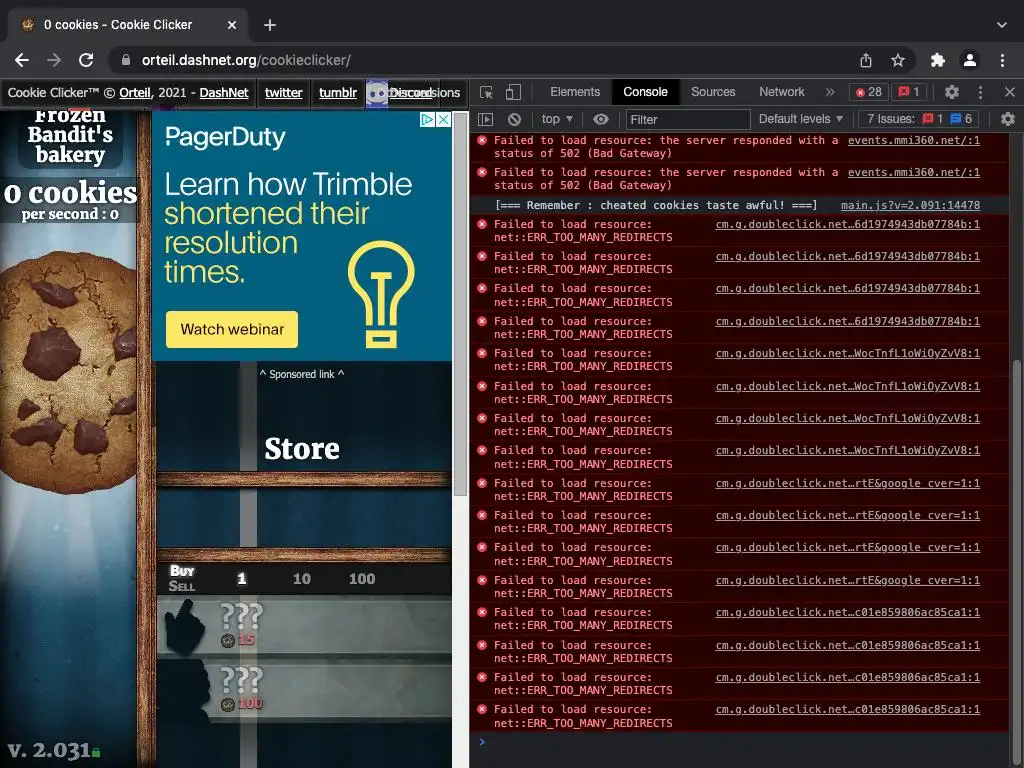1024x768 pixels.
Task: Open the tab search chevron at top right
Action: click(1002, 25)
